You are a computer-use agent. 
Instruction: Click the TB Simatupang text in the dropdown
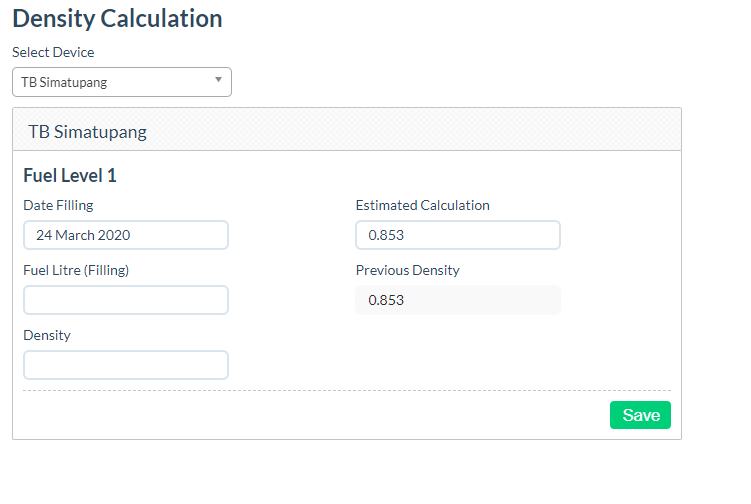click(64, 82)
